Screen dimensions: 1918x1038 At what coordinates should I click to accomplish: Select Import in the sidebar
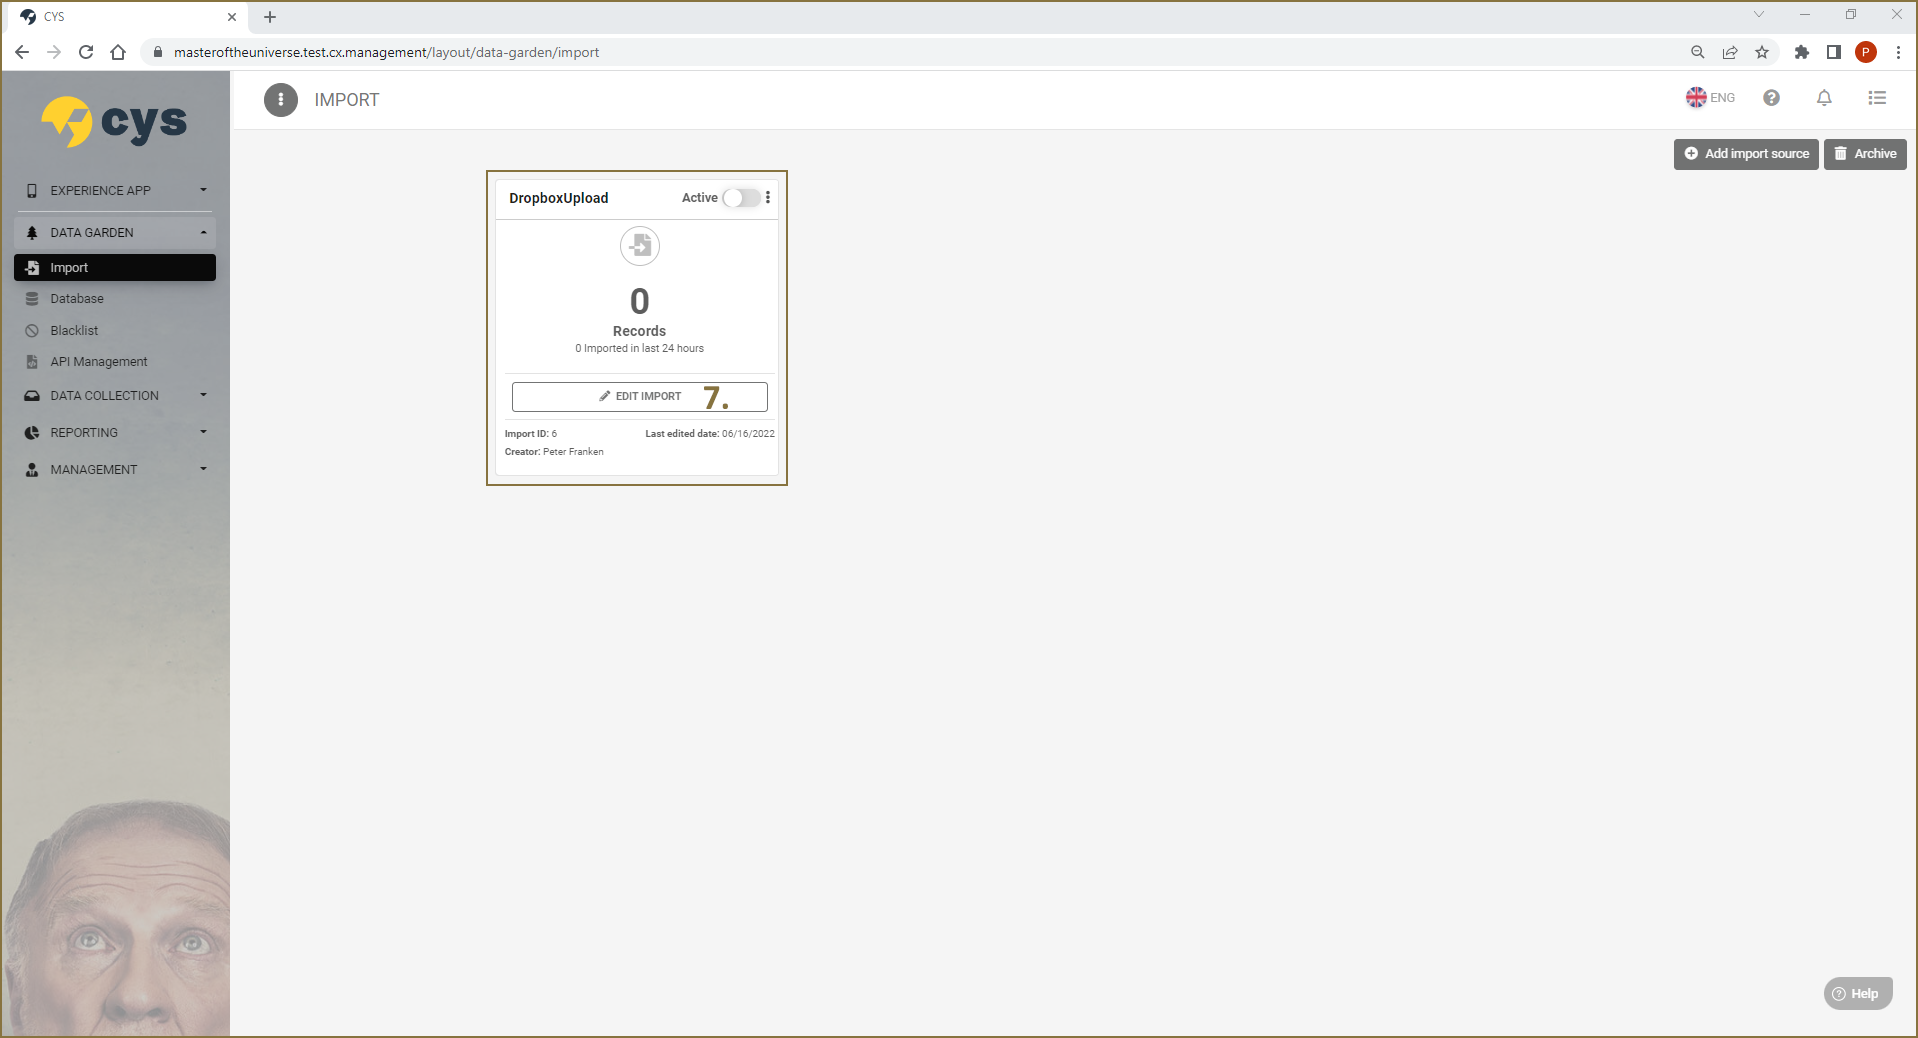(x=115, y=267)
